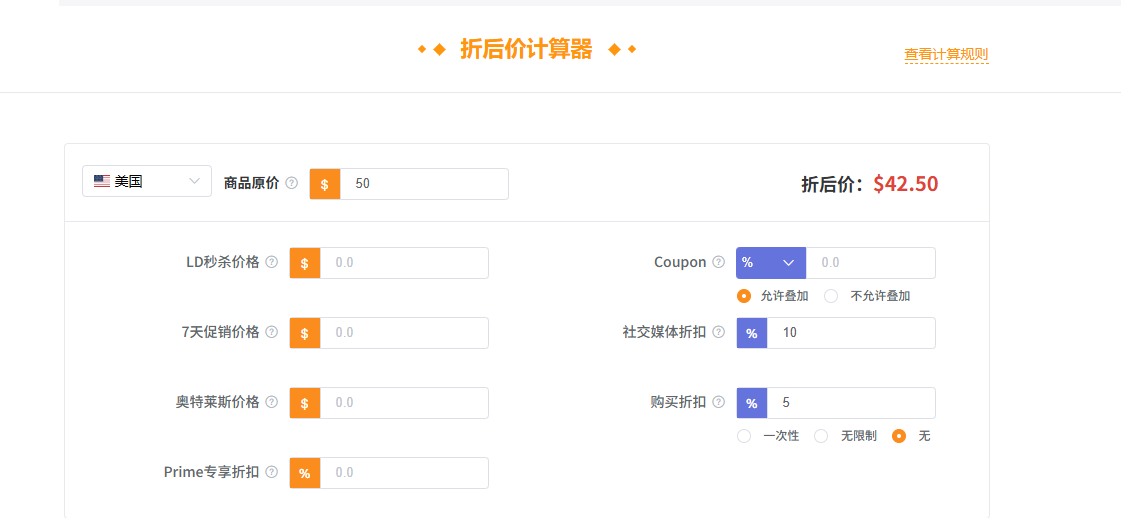1121x518 pixels.
Task: Click the 社交媒体折扣 field showing 10
Action: (851, 333)
